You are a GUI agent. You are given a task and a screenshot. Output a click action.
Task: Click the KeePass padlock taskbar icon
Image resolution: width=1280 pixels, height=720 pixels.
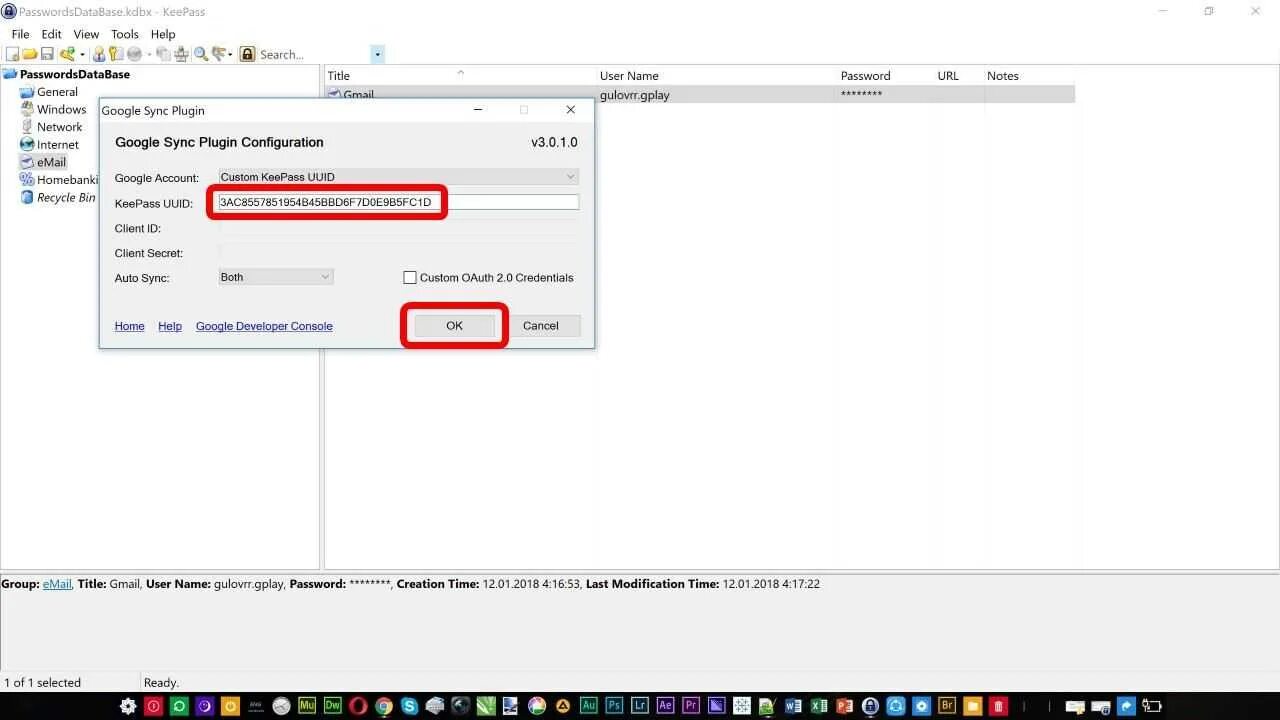coord(870,706)
